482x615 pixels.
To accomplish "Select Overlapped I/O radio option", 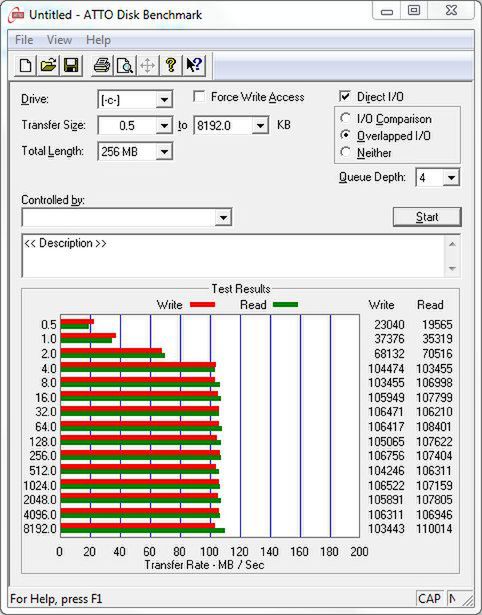I will tap(346, 135).
